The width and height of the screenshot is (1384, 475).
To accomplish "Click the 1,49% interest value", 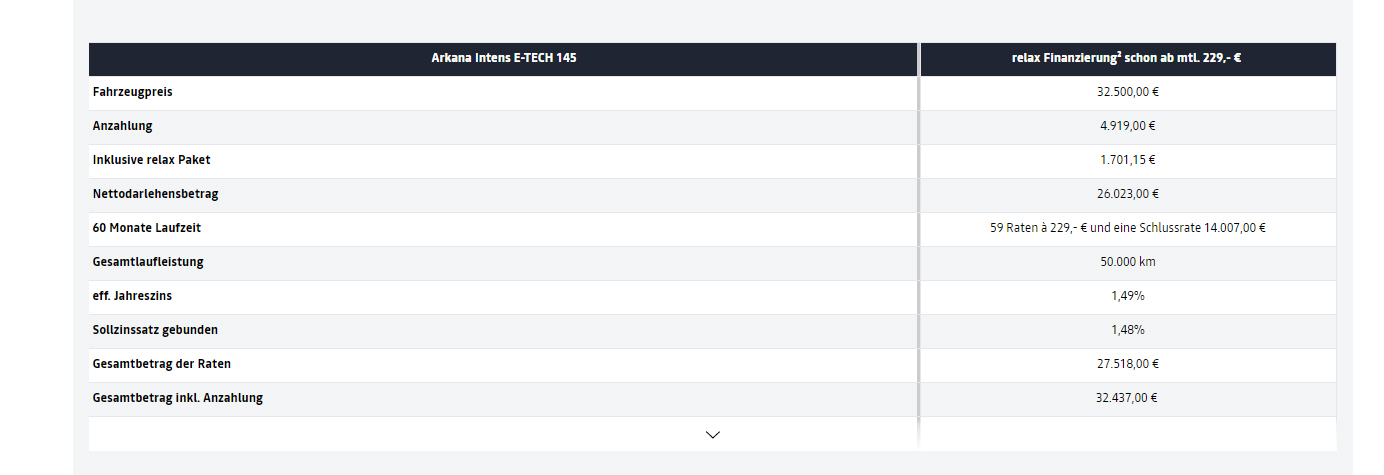I will (1127, 296).
